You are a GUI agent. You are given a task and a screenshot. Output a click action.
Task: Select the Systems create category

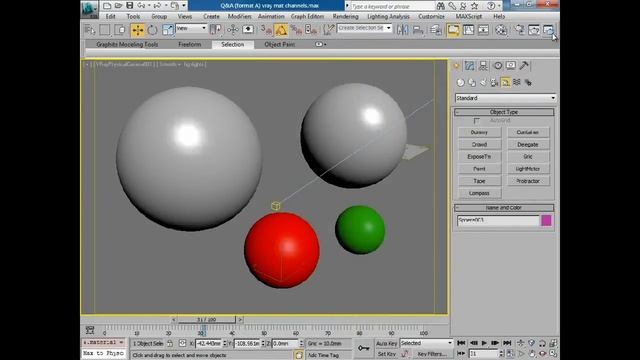528,82
